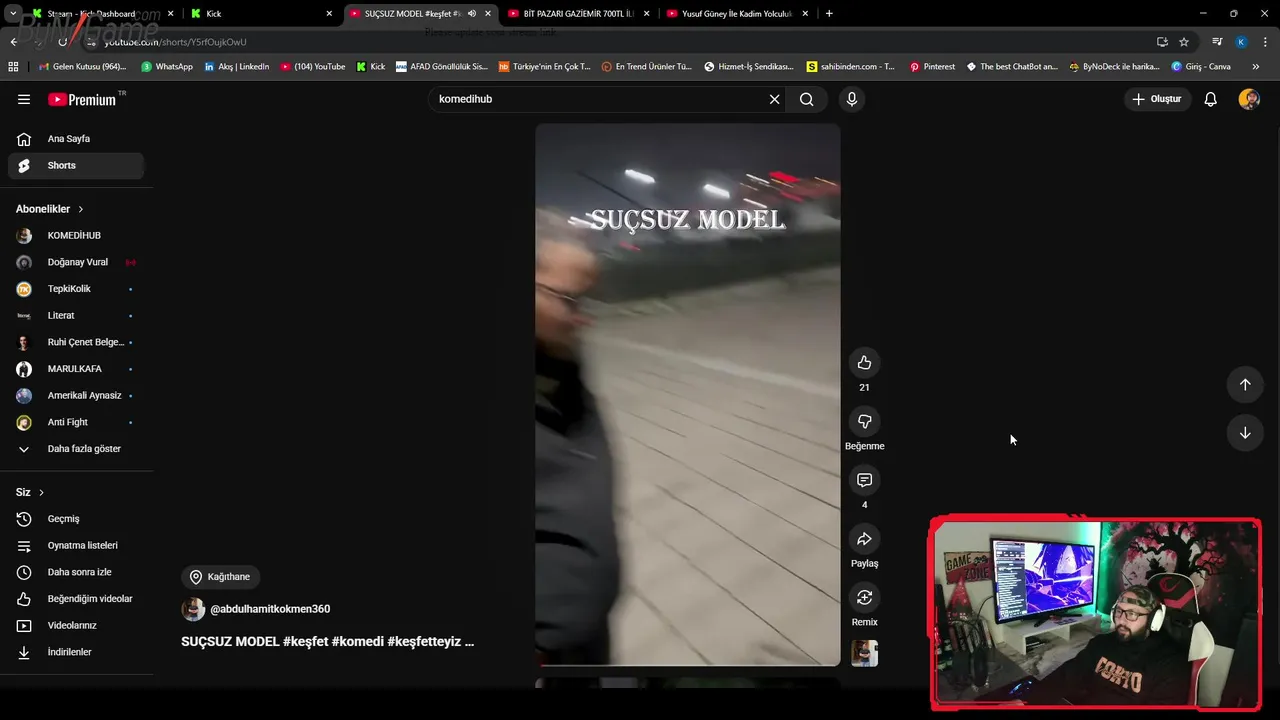Switch to Yusuf Güney İle Kadim tab
Viewport: 1280px width, 720px height.
tap(737, 14)
